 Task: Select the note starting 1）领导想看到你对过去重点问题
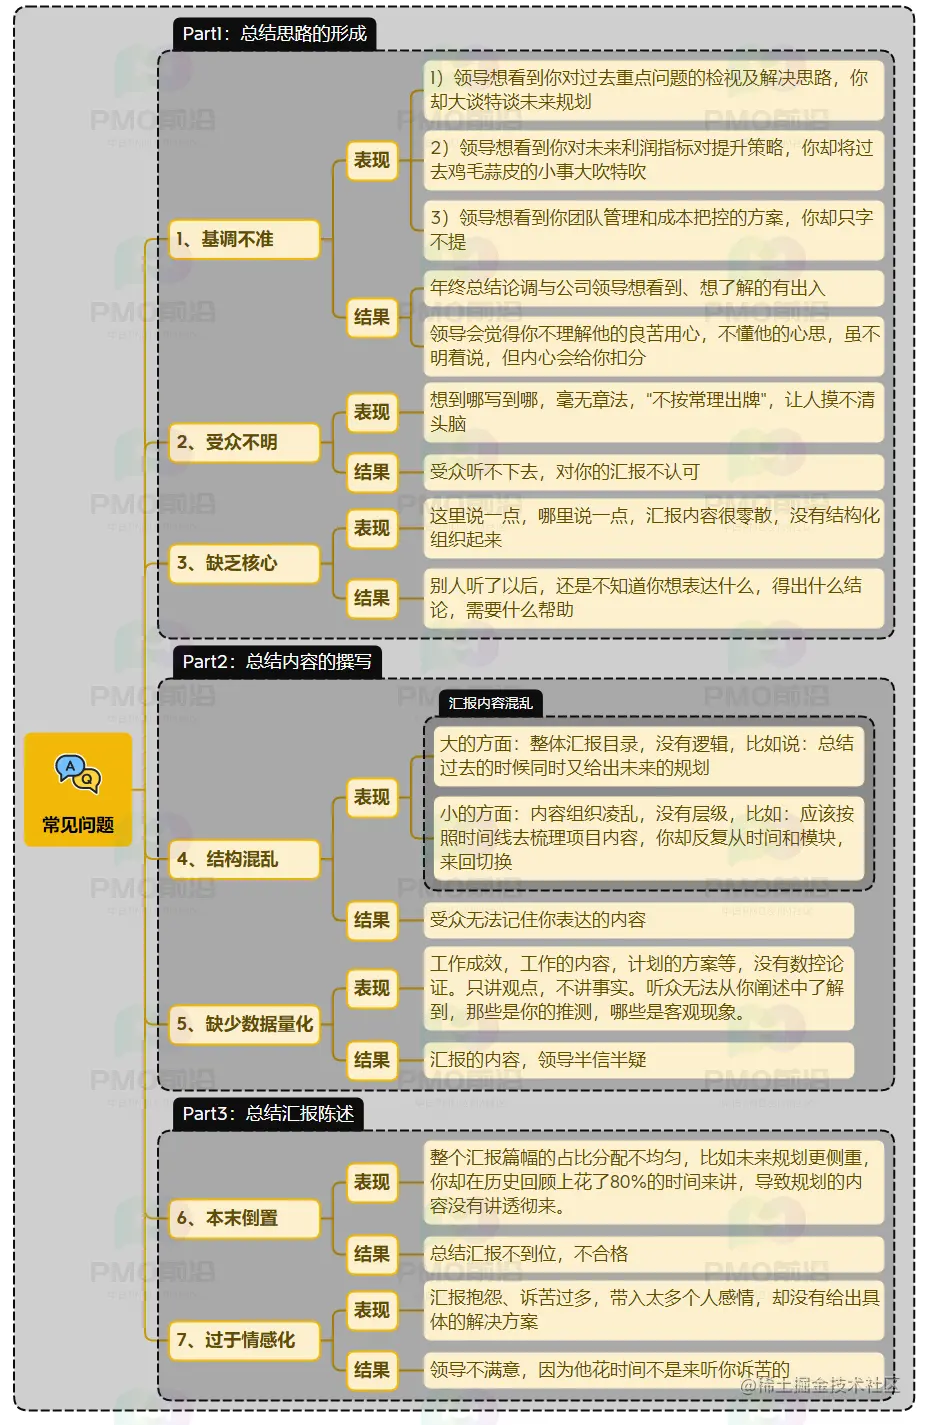[x=654, y=90]
